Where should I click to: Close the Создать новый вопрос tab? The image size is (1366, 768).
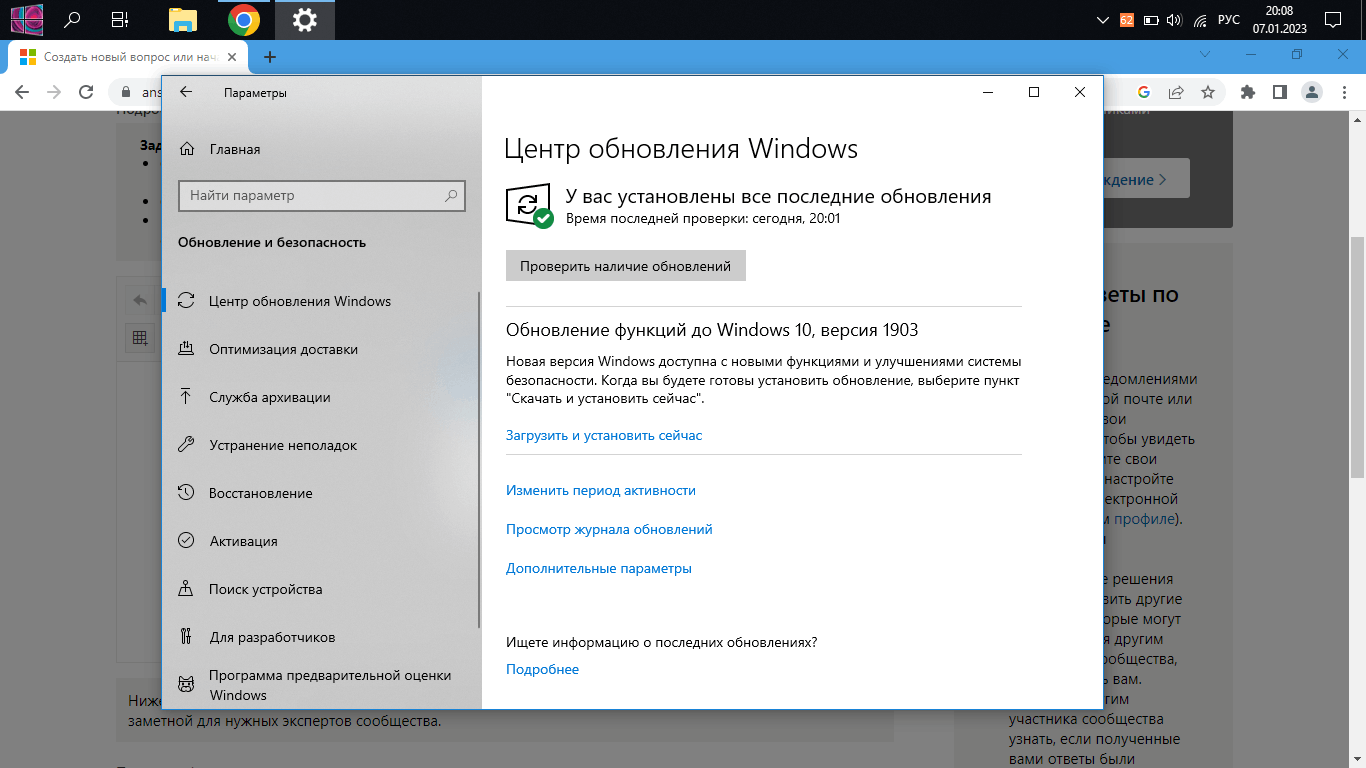(232, 57)
